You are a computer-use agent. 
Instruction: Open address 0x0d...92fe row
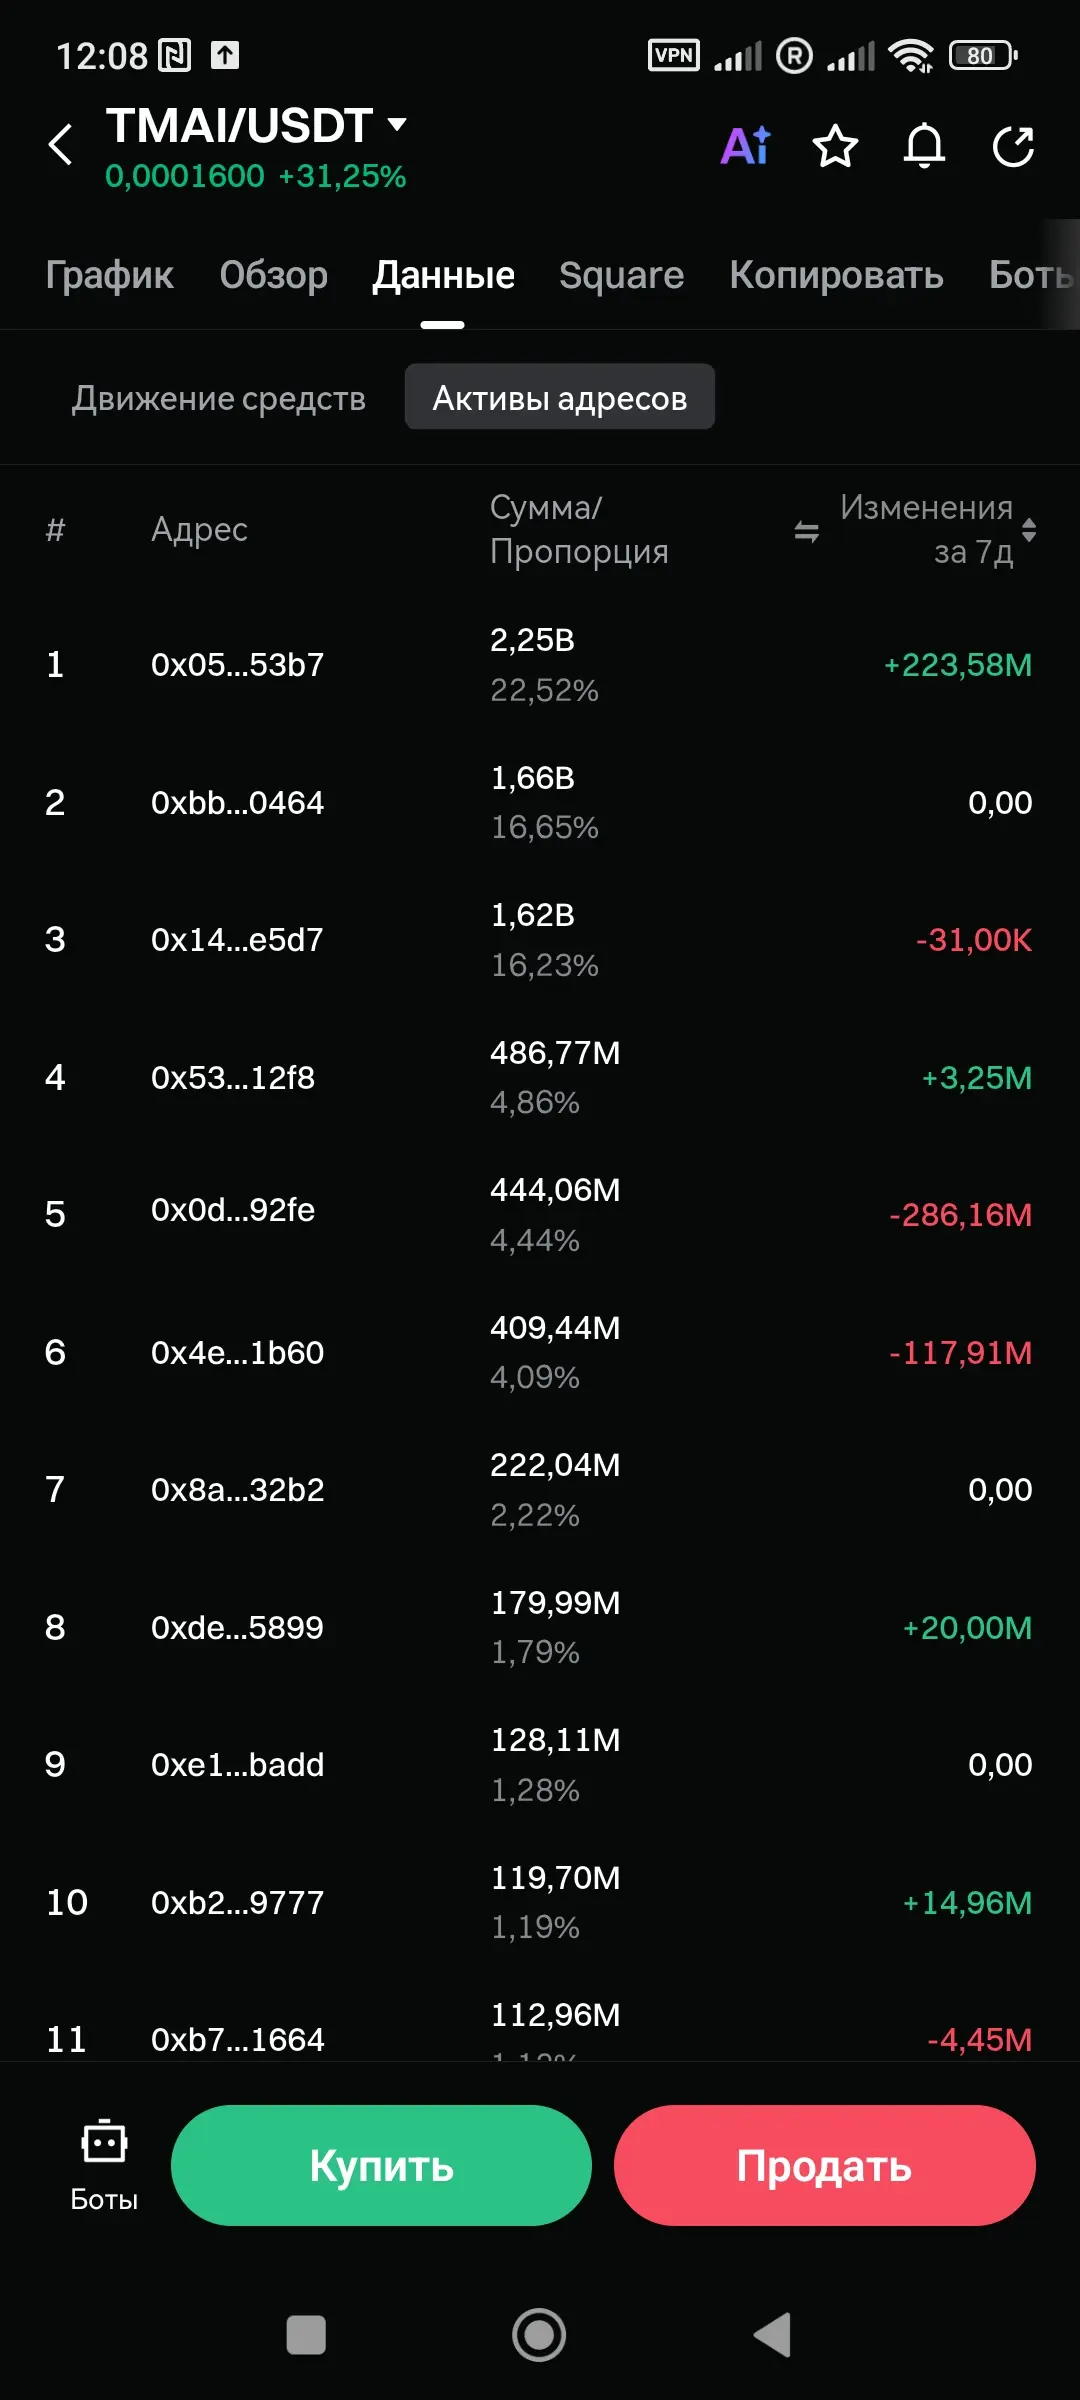pos(540,1214)
